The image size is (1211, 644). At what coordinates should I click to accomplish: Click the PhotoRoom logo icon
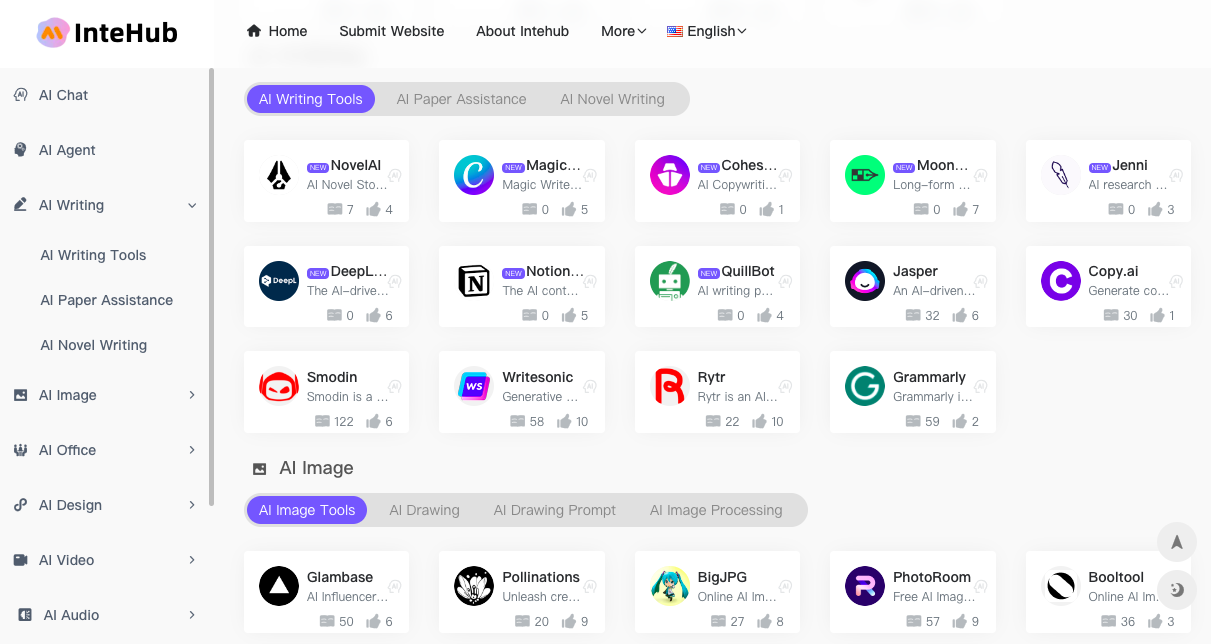pyautogui.click(x=865, y=587)
